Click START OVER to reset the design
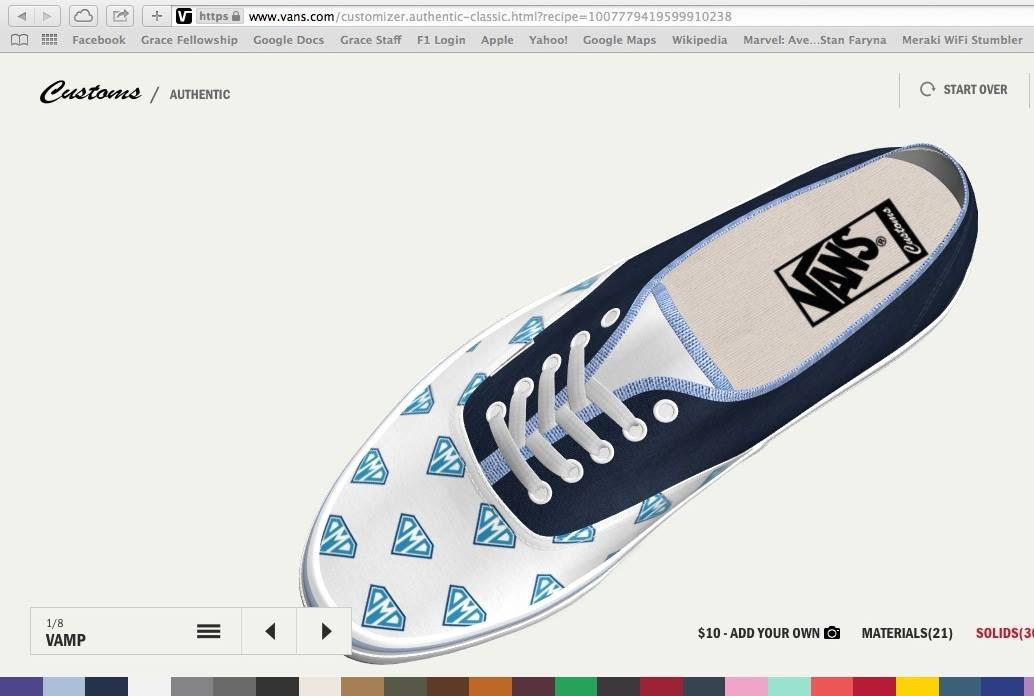The width and height of the screenshot is (1034, 696). coord(963,90)
